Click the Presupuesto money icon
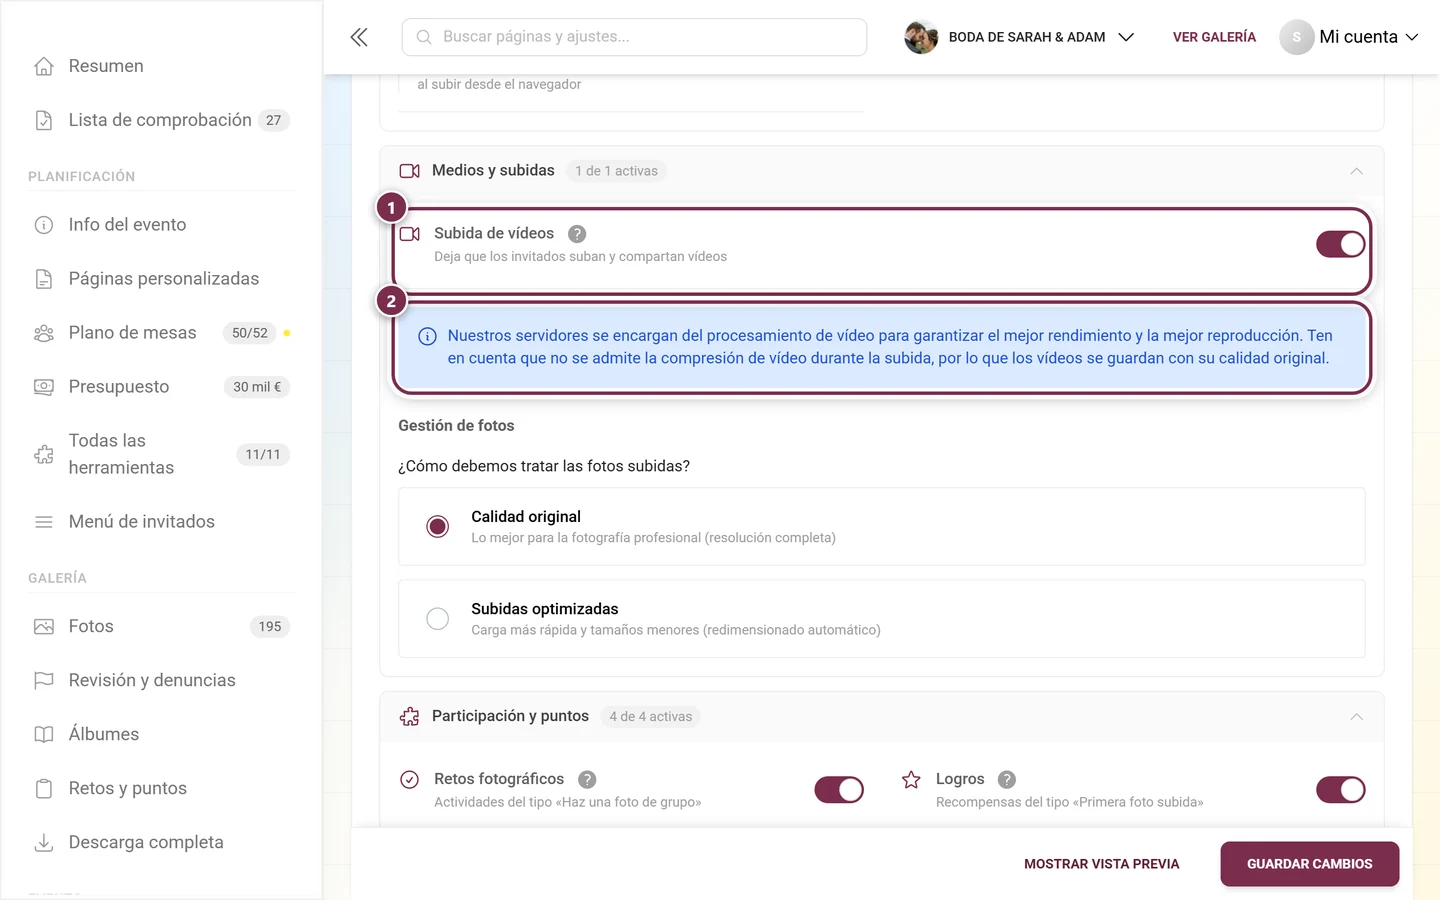Image resolution: width=1440 pixels, height=900 pixels. pos(44,387)
